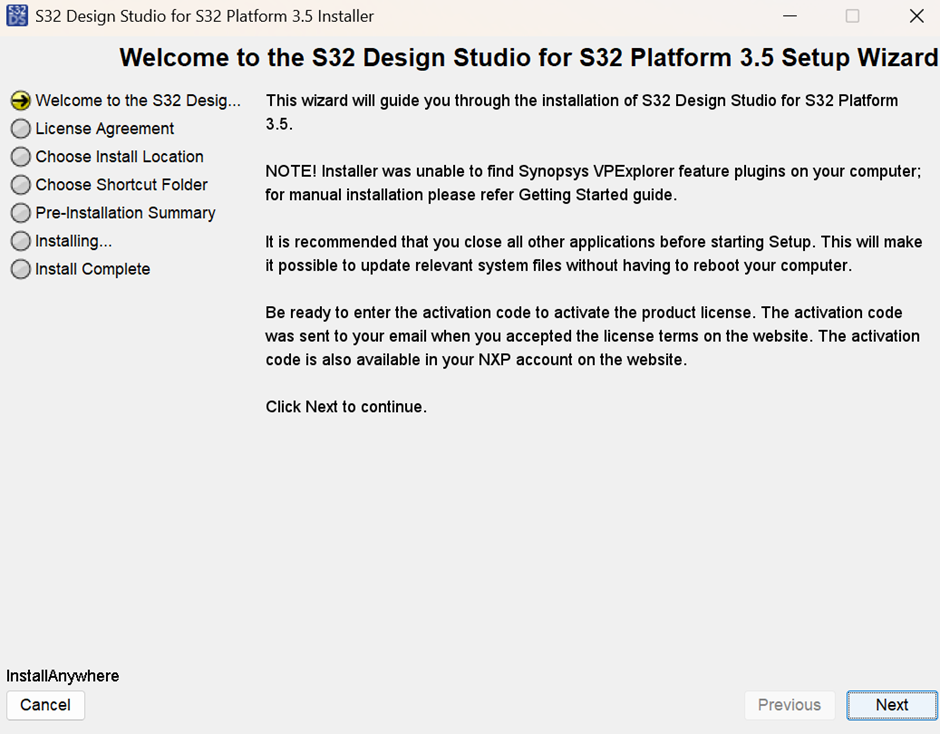940x734 pixels.
Task: Select the Pre-Installation Summary step label
Action: (125, 213)
